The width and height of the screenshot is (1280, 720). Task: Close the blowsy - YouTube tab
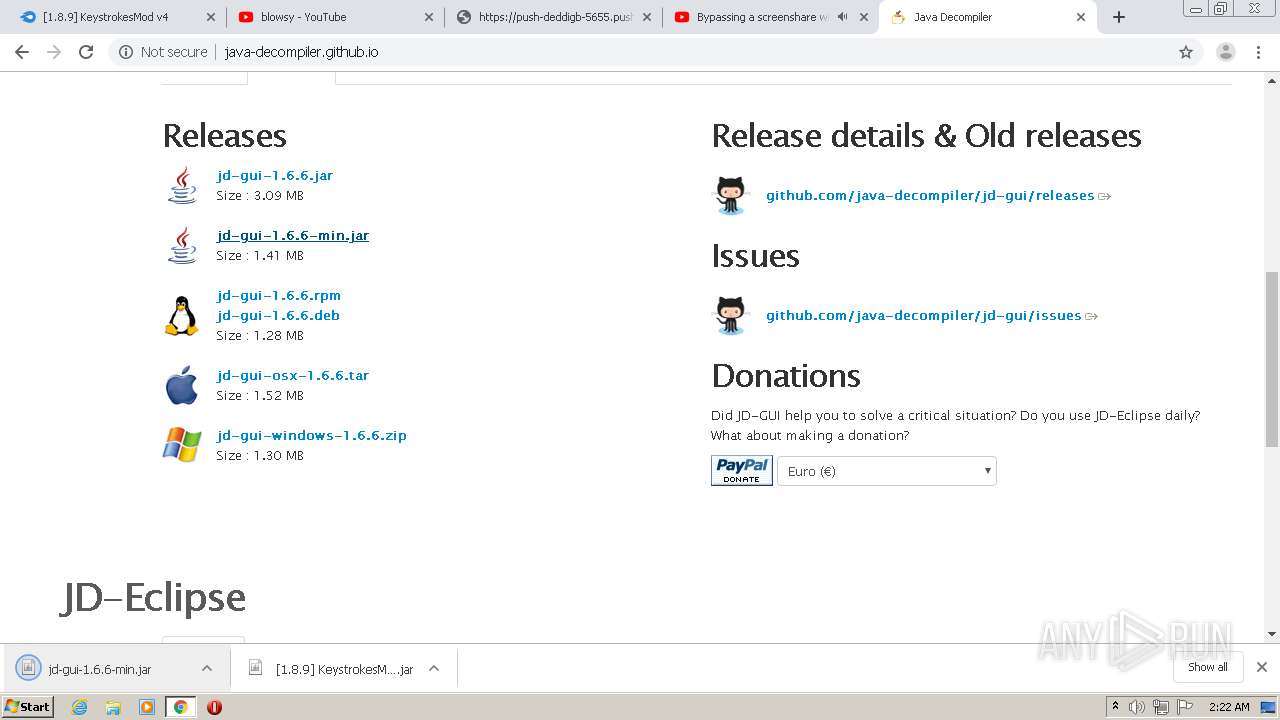click(429, 17)
